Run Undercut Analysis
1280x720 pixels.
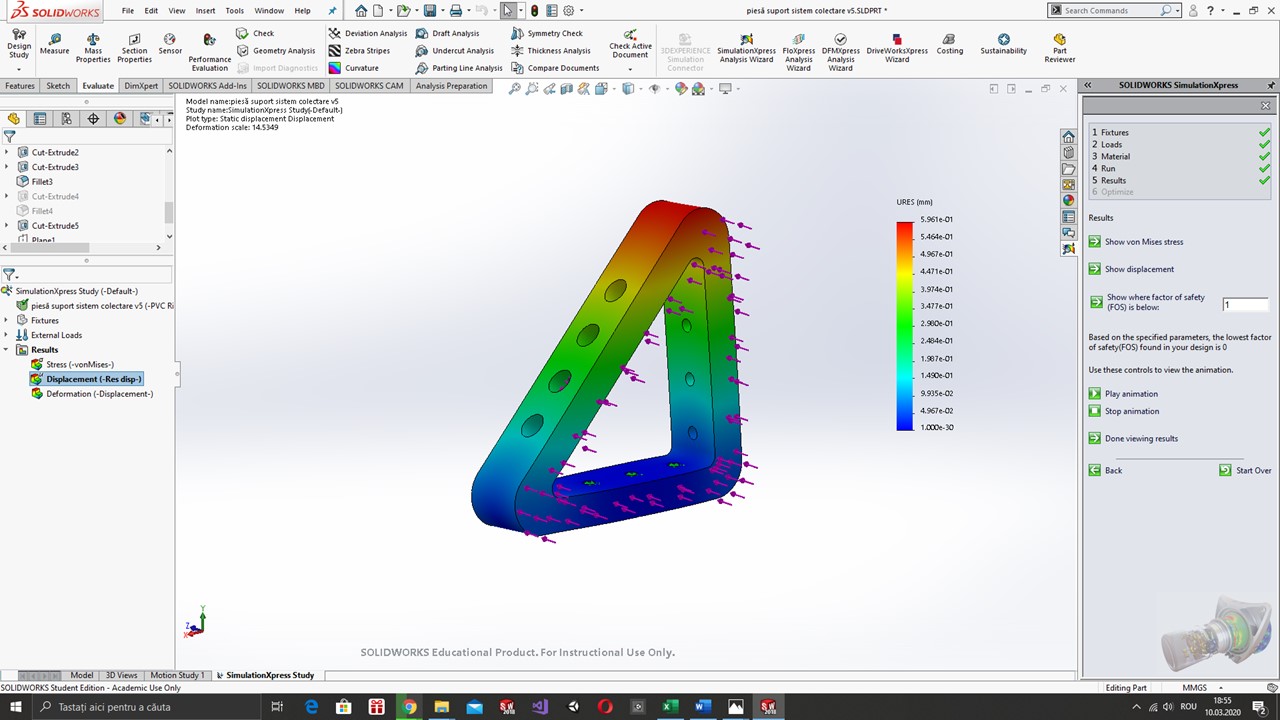pyautogui.click(x=455, y=51)
